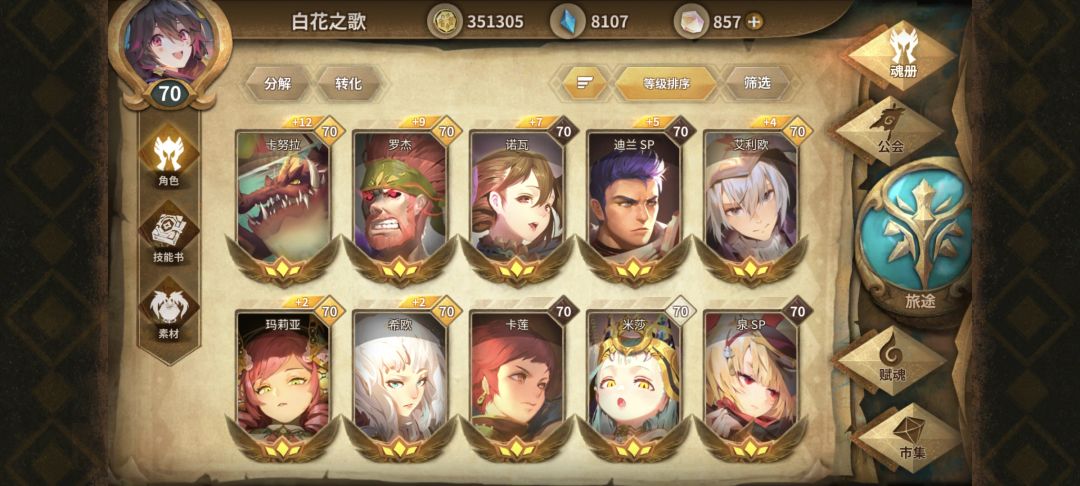Screen dimensions: 1080x486
Task: Click the plus icon beside 857 gems
Action: pyautogui.click(x=755, y=22)
